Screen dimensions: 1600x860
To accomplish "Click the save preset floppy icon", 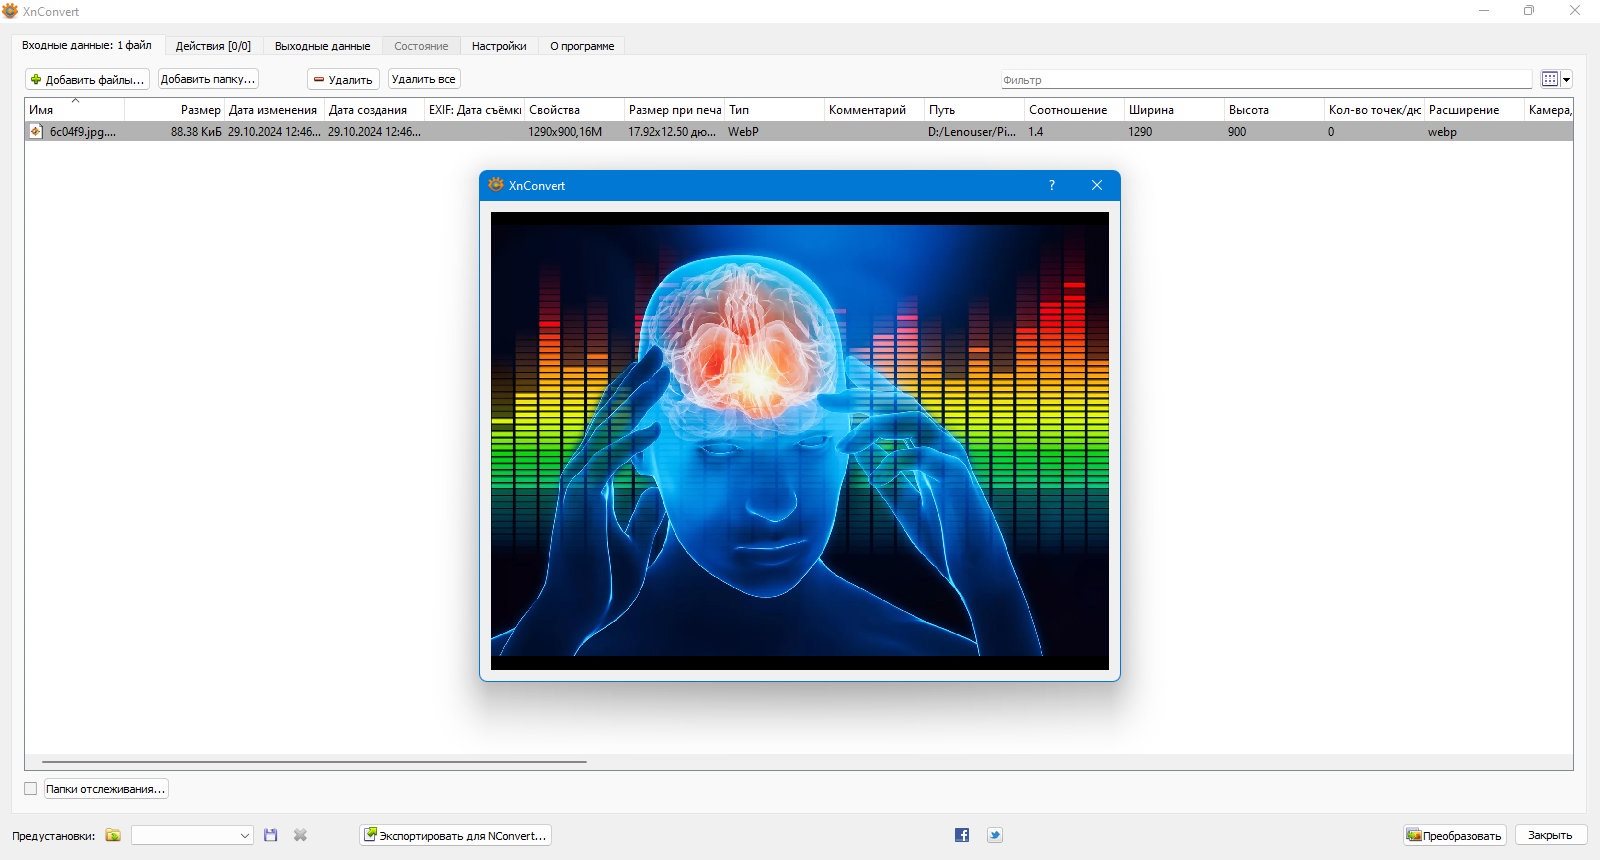I will [270, 835].
